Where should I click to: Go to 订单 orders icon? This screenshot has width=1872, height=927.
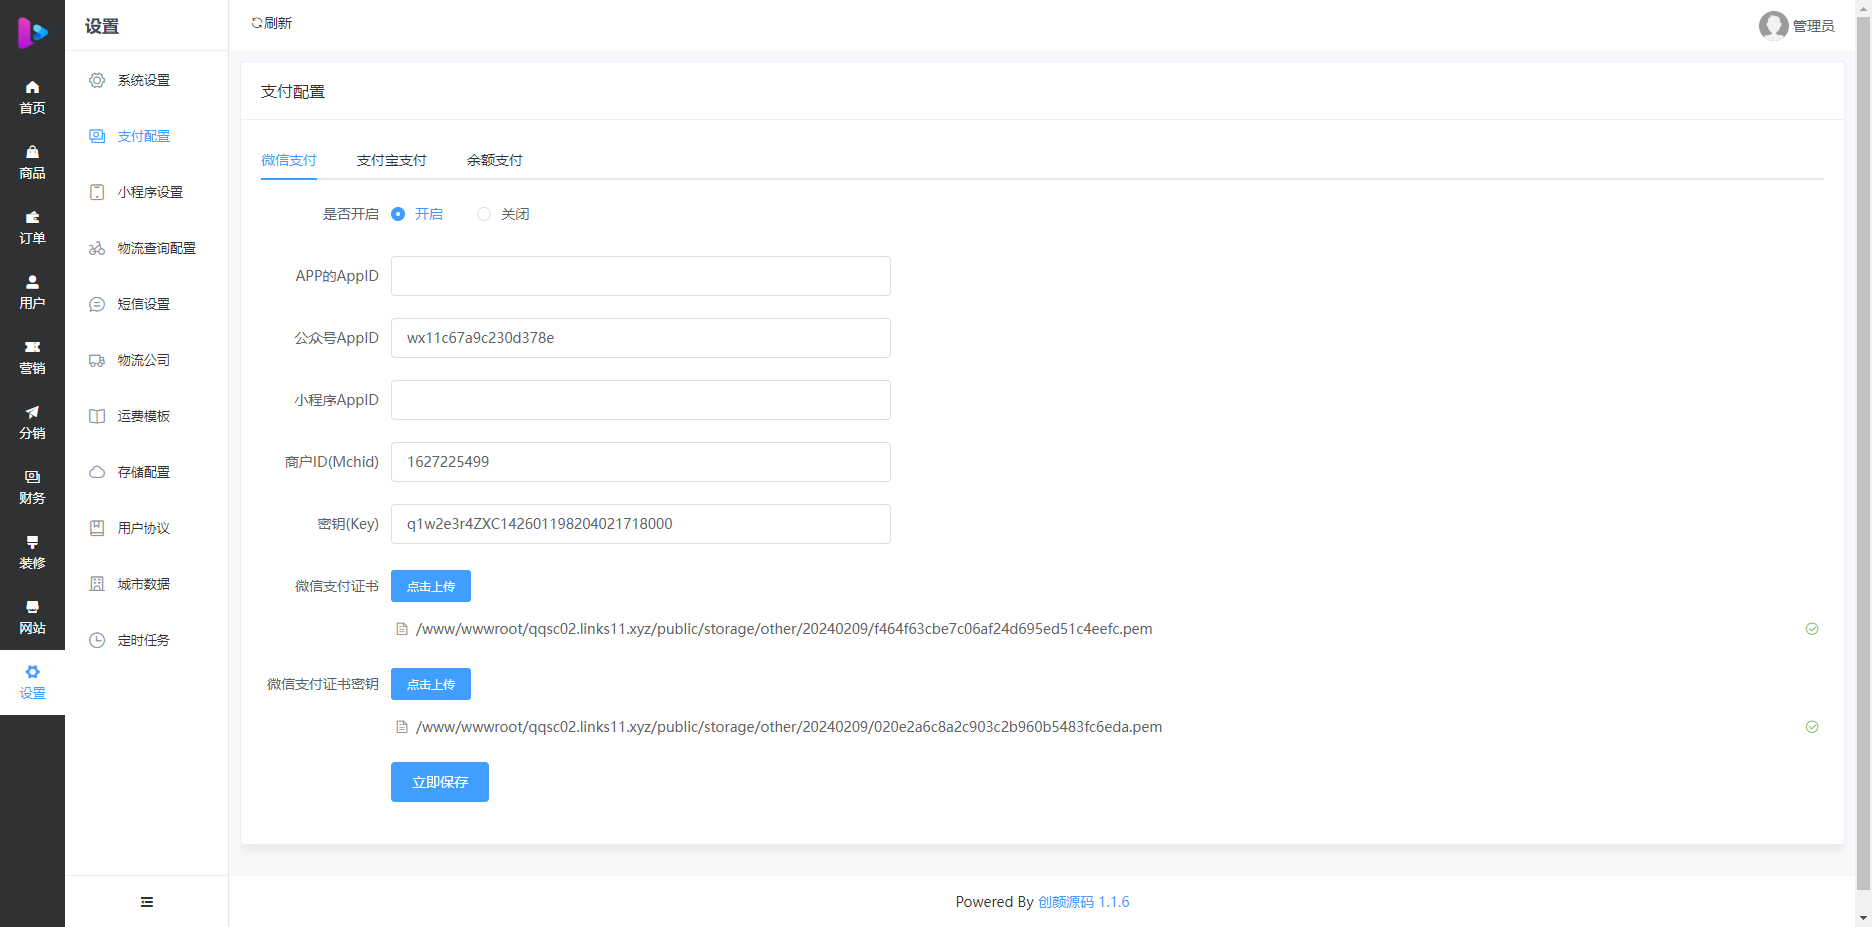click(x=32, y=217)
